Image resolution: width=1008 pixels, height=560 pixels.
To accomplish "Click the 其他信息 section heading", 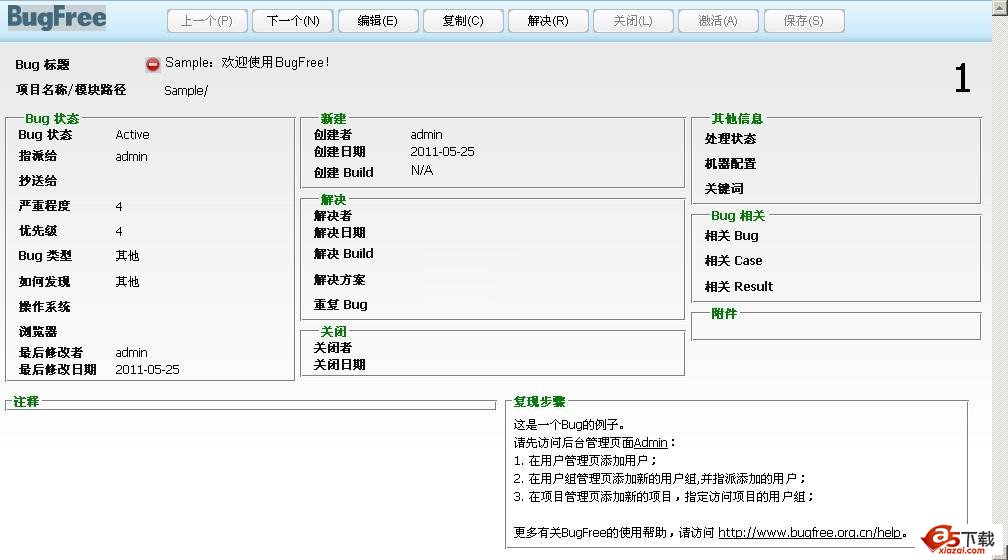I will point(737,119).
